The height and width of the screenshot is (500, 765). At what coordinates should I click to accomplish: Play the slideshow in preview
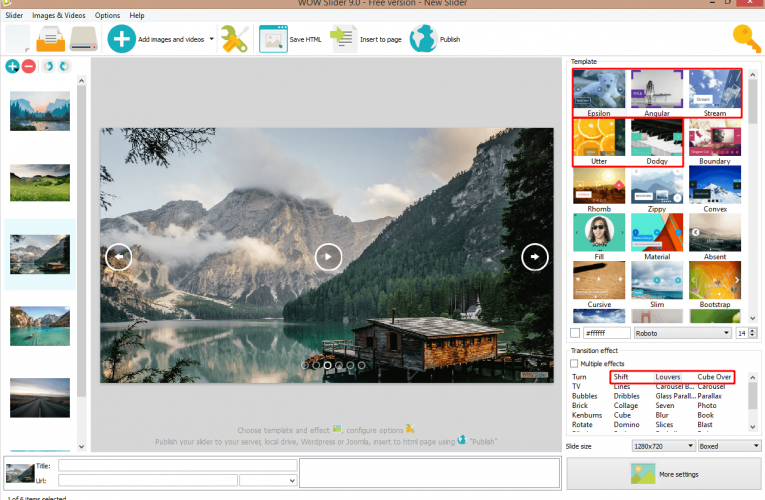328,257
